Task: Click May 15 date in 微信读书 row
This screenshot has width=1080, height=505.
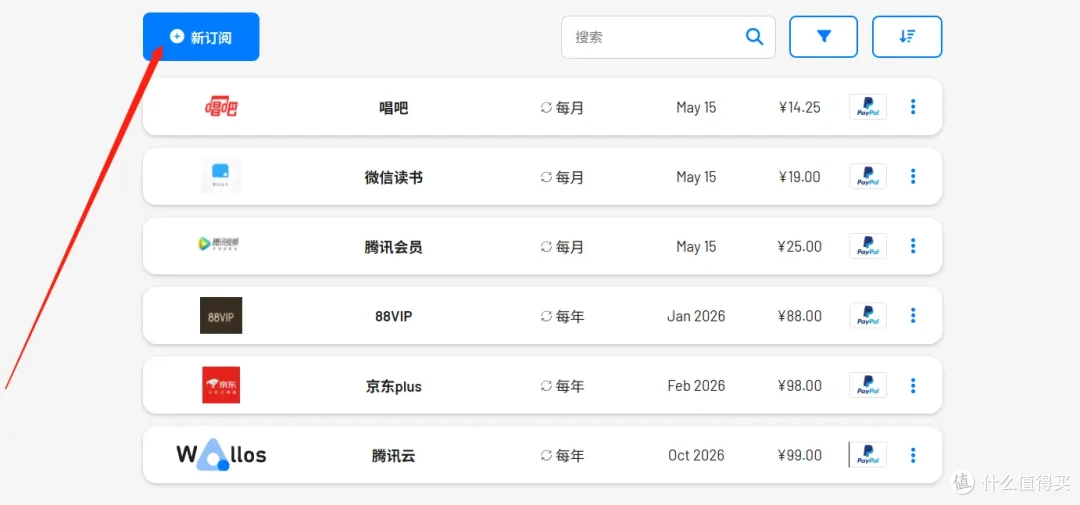Action: [x=696, y=177]
